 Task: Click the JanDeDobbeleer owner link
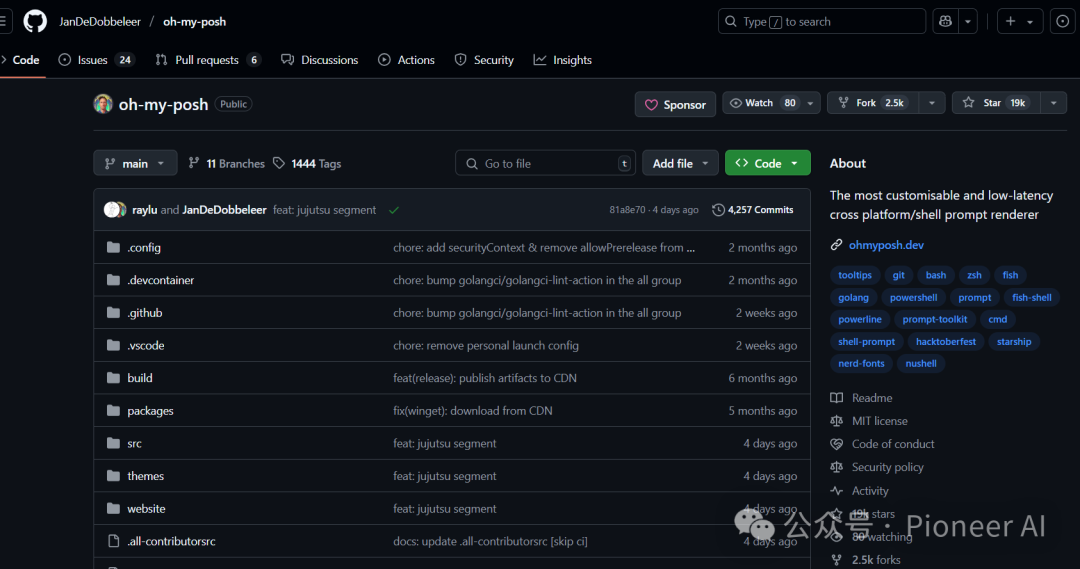(100, 21)
